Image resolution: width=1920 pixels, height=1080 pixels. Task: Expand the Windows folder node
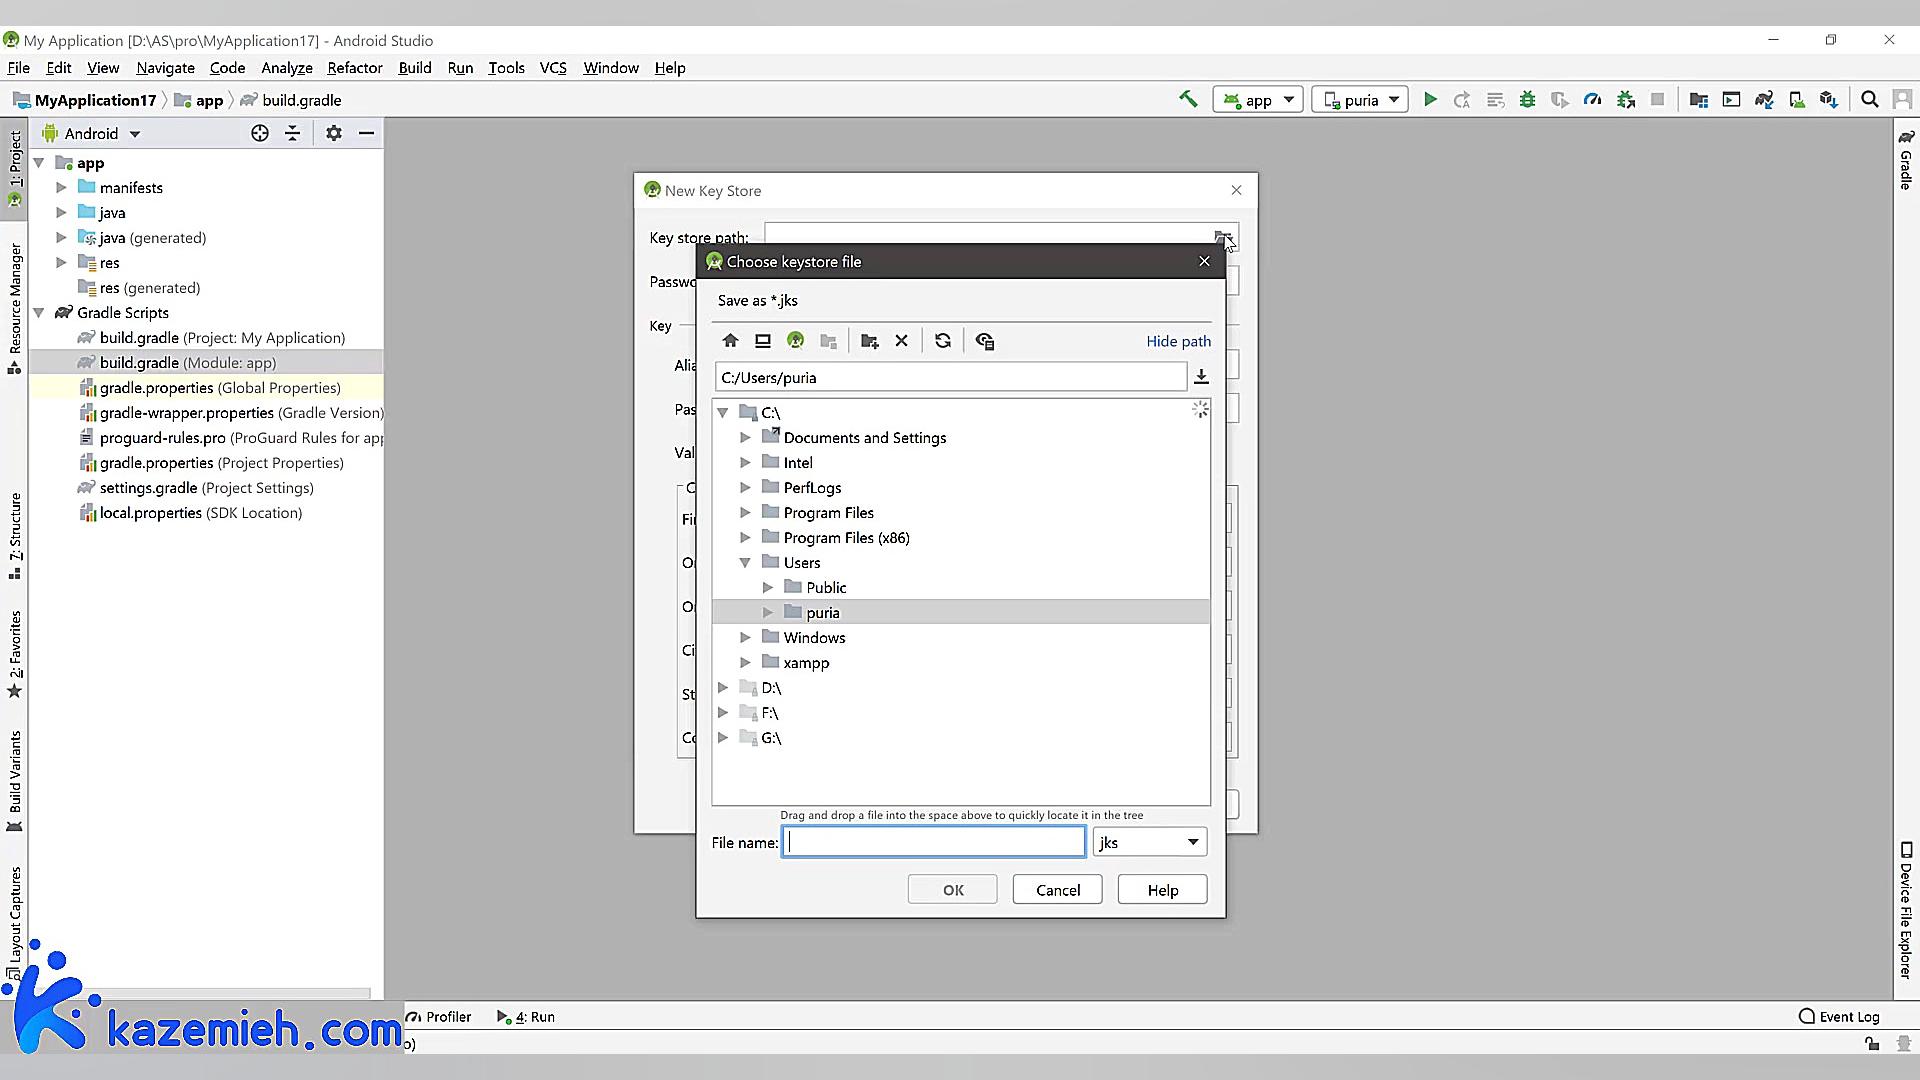[x=745, y=637]
